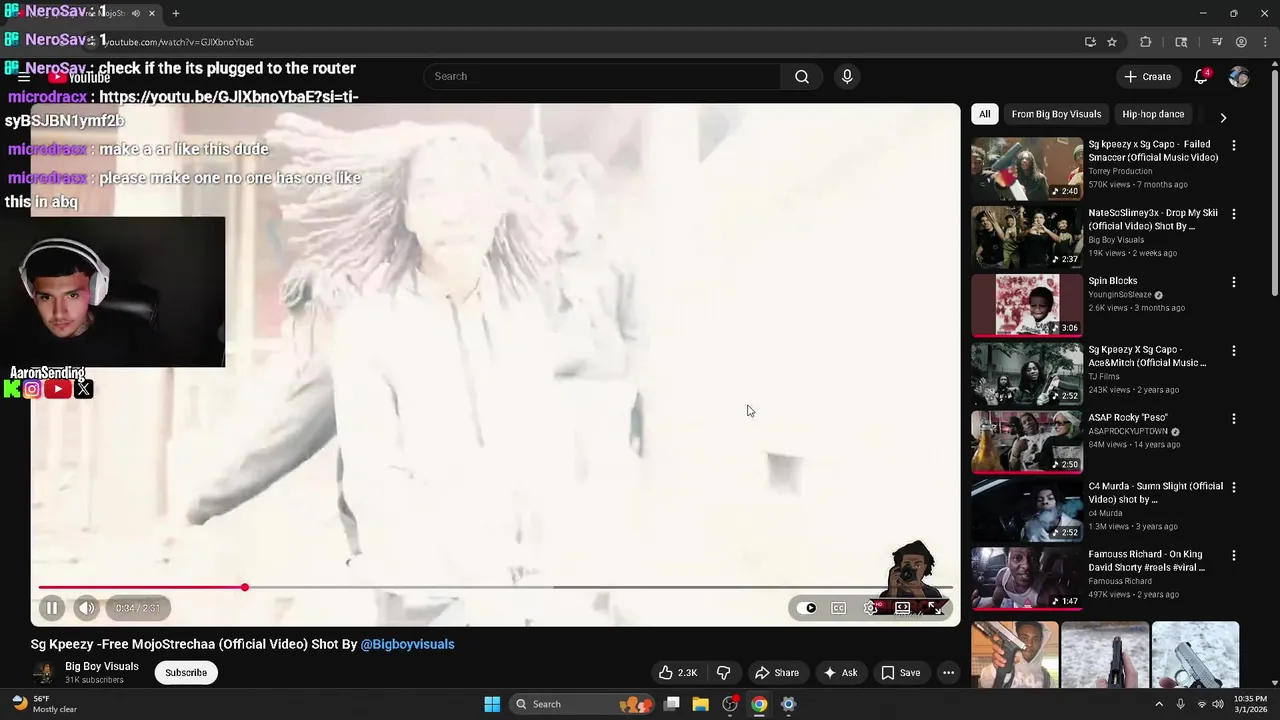Image resolution: width=1280 pixels, height=720 pixels.
Task: Open Chrome profile icon
Action: point(1241,42)
